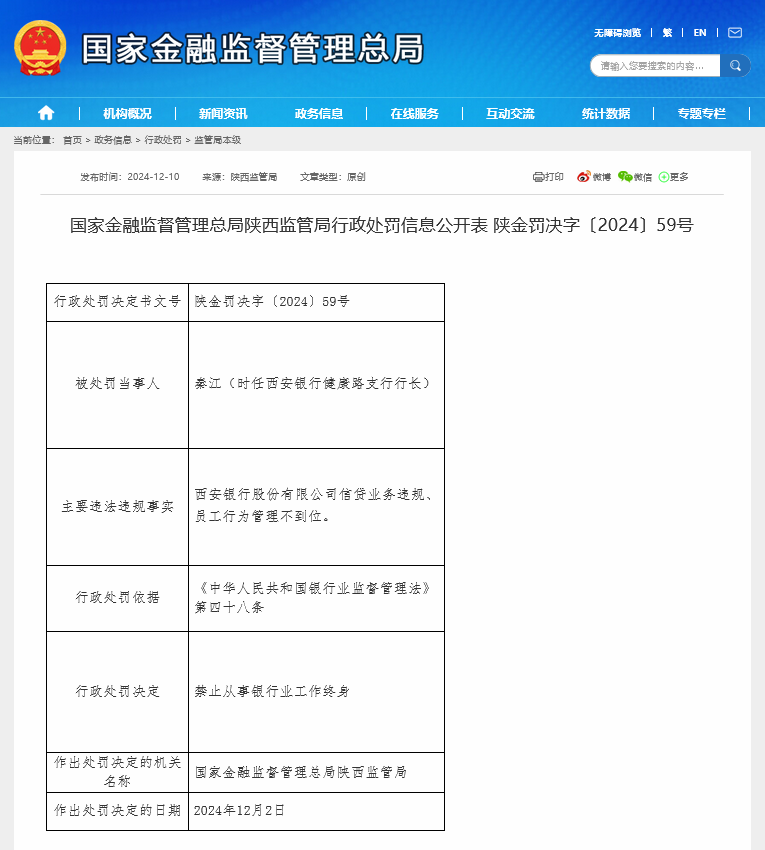Viewport: 765px width, 850px height.
Task: Click the search magnifier button
Action: tap(735, 66)
